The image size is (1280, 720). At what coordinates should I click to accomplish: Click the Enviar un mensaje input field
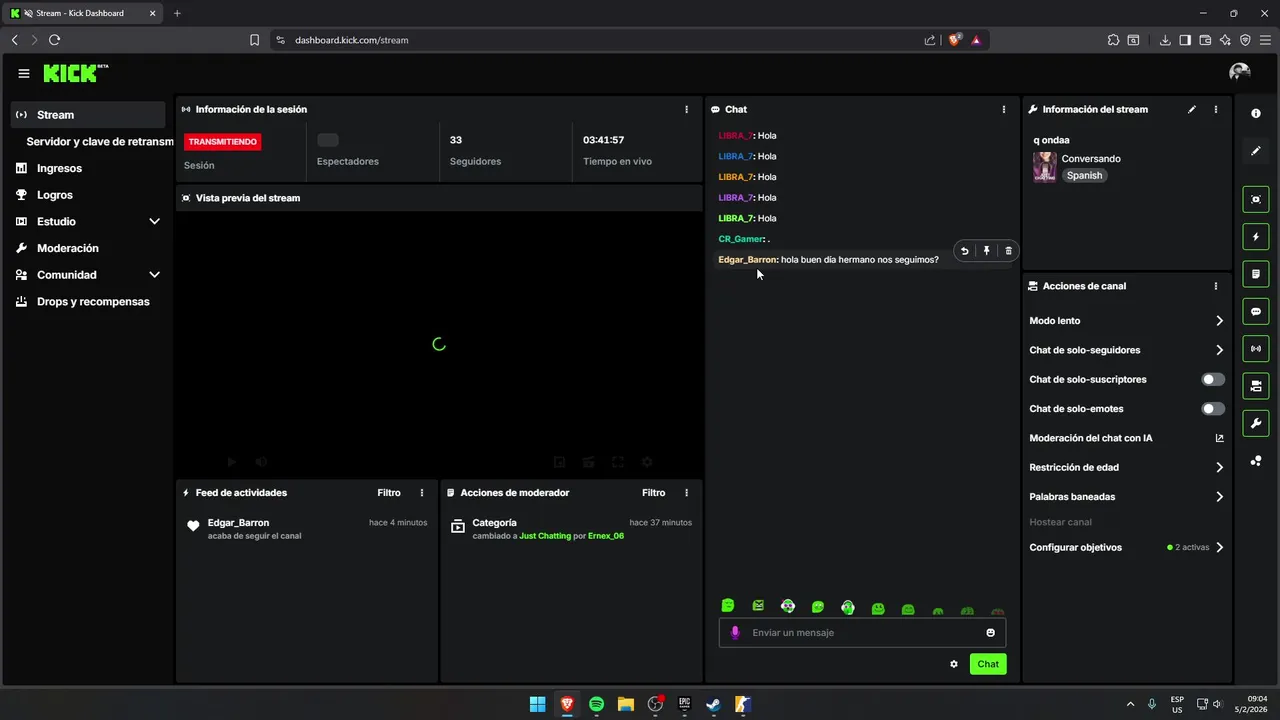[x=862, y=633]
